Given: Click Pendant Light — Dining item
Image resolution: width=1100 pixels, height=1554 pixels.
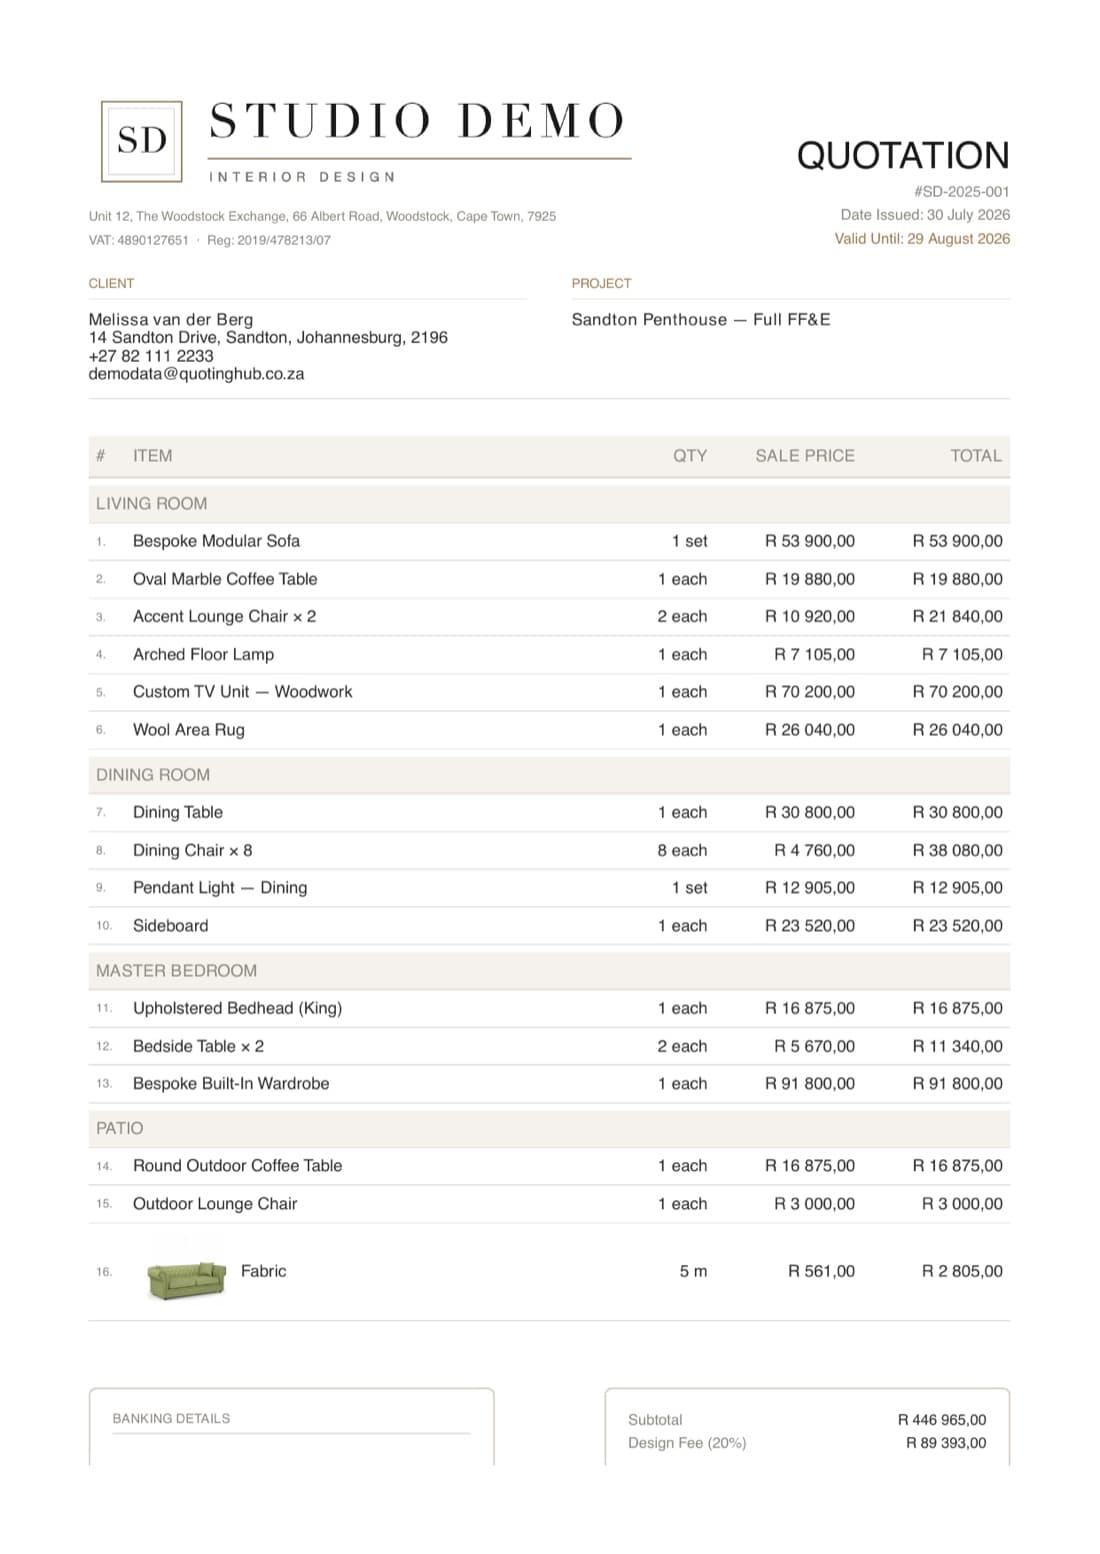Looking at the screenshot, I should click(220, 888).
